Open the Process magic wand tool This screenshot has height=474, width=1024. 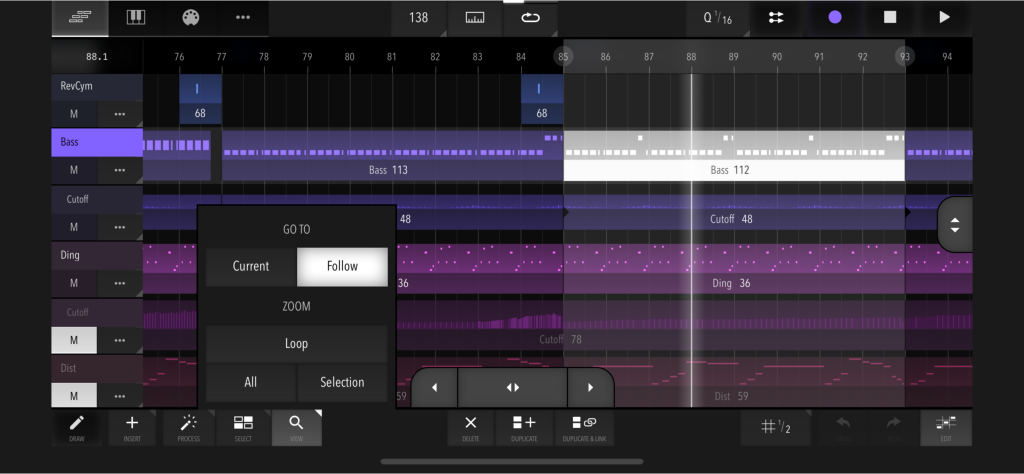[189, 428]
